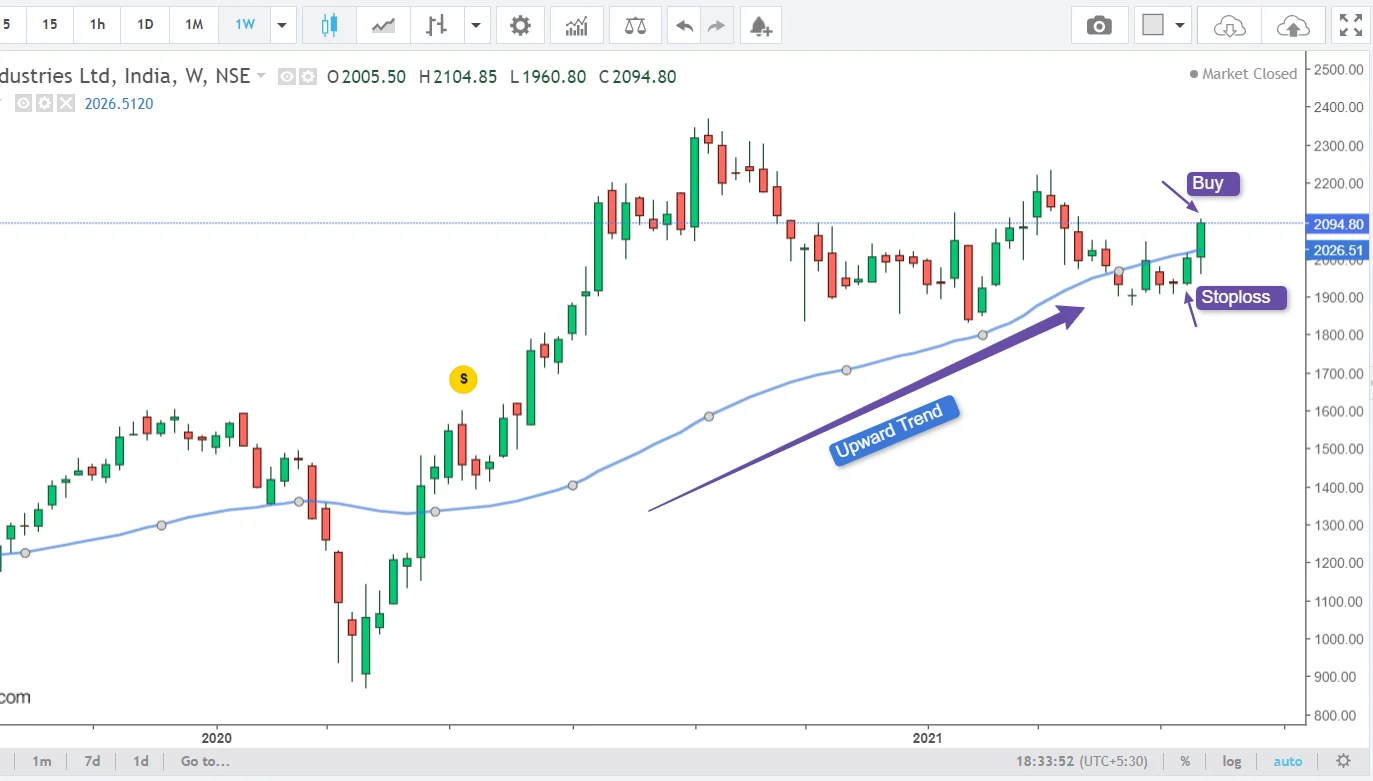Toggle symbol visibility eye icon
The height and width of the screenshot is (781, 1373).
[287, 76]
